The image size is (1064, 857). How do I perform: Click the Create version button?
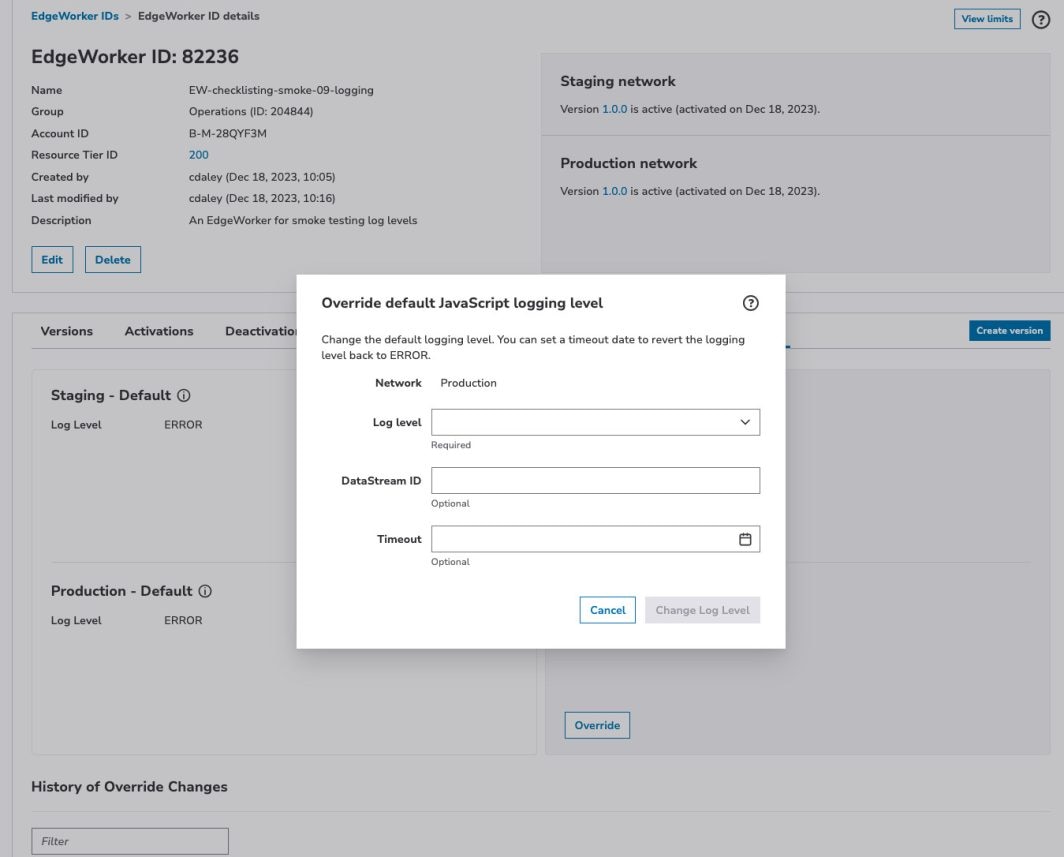point(1009,331)
